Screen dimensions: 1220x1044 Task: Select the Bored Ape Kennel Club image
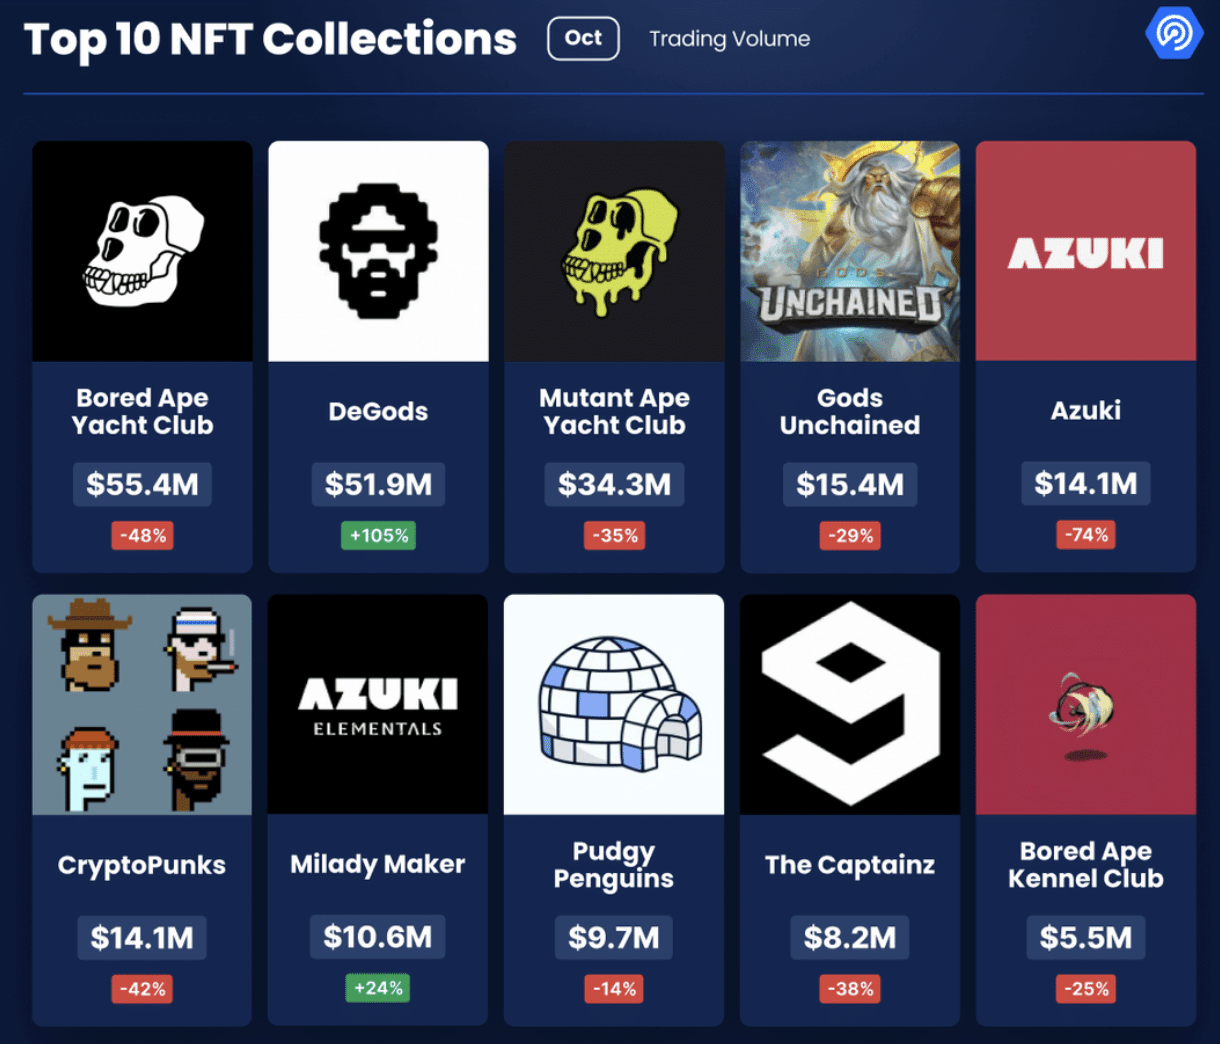pyautogui.click(x=1086, y=705)
